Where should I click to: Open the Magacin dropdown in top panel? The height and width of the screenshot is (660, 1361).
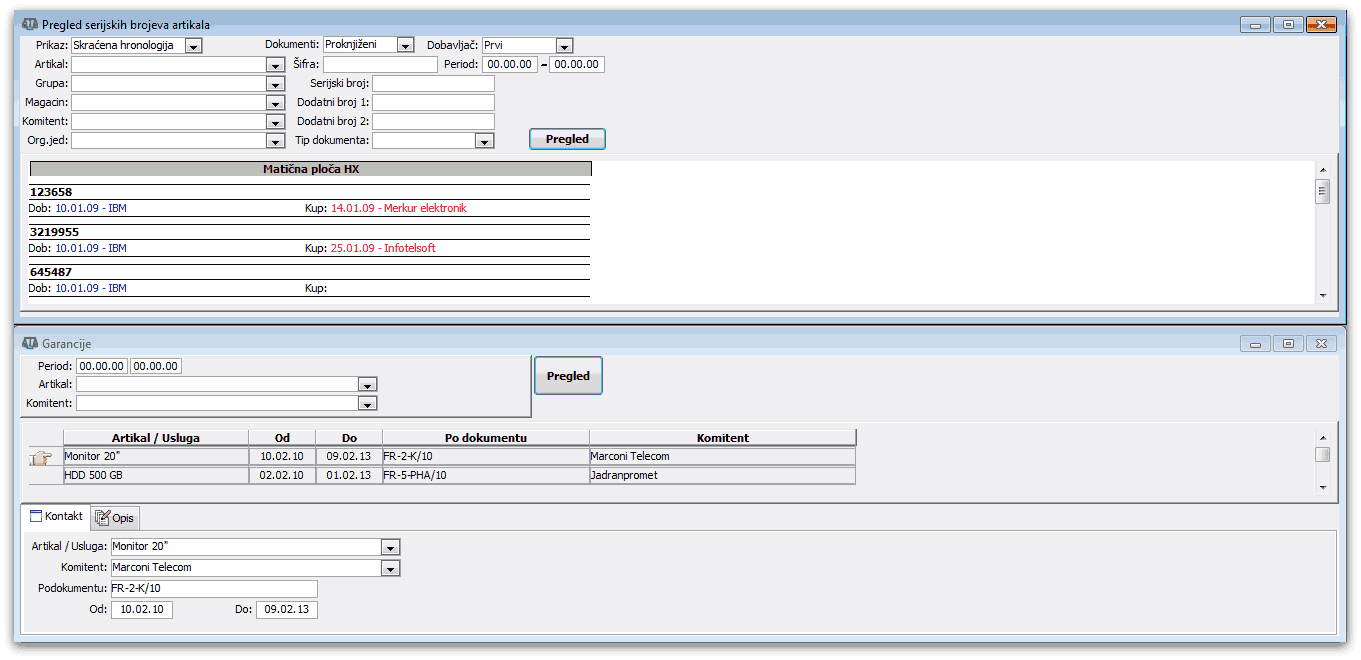[276, 103]
